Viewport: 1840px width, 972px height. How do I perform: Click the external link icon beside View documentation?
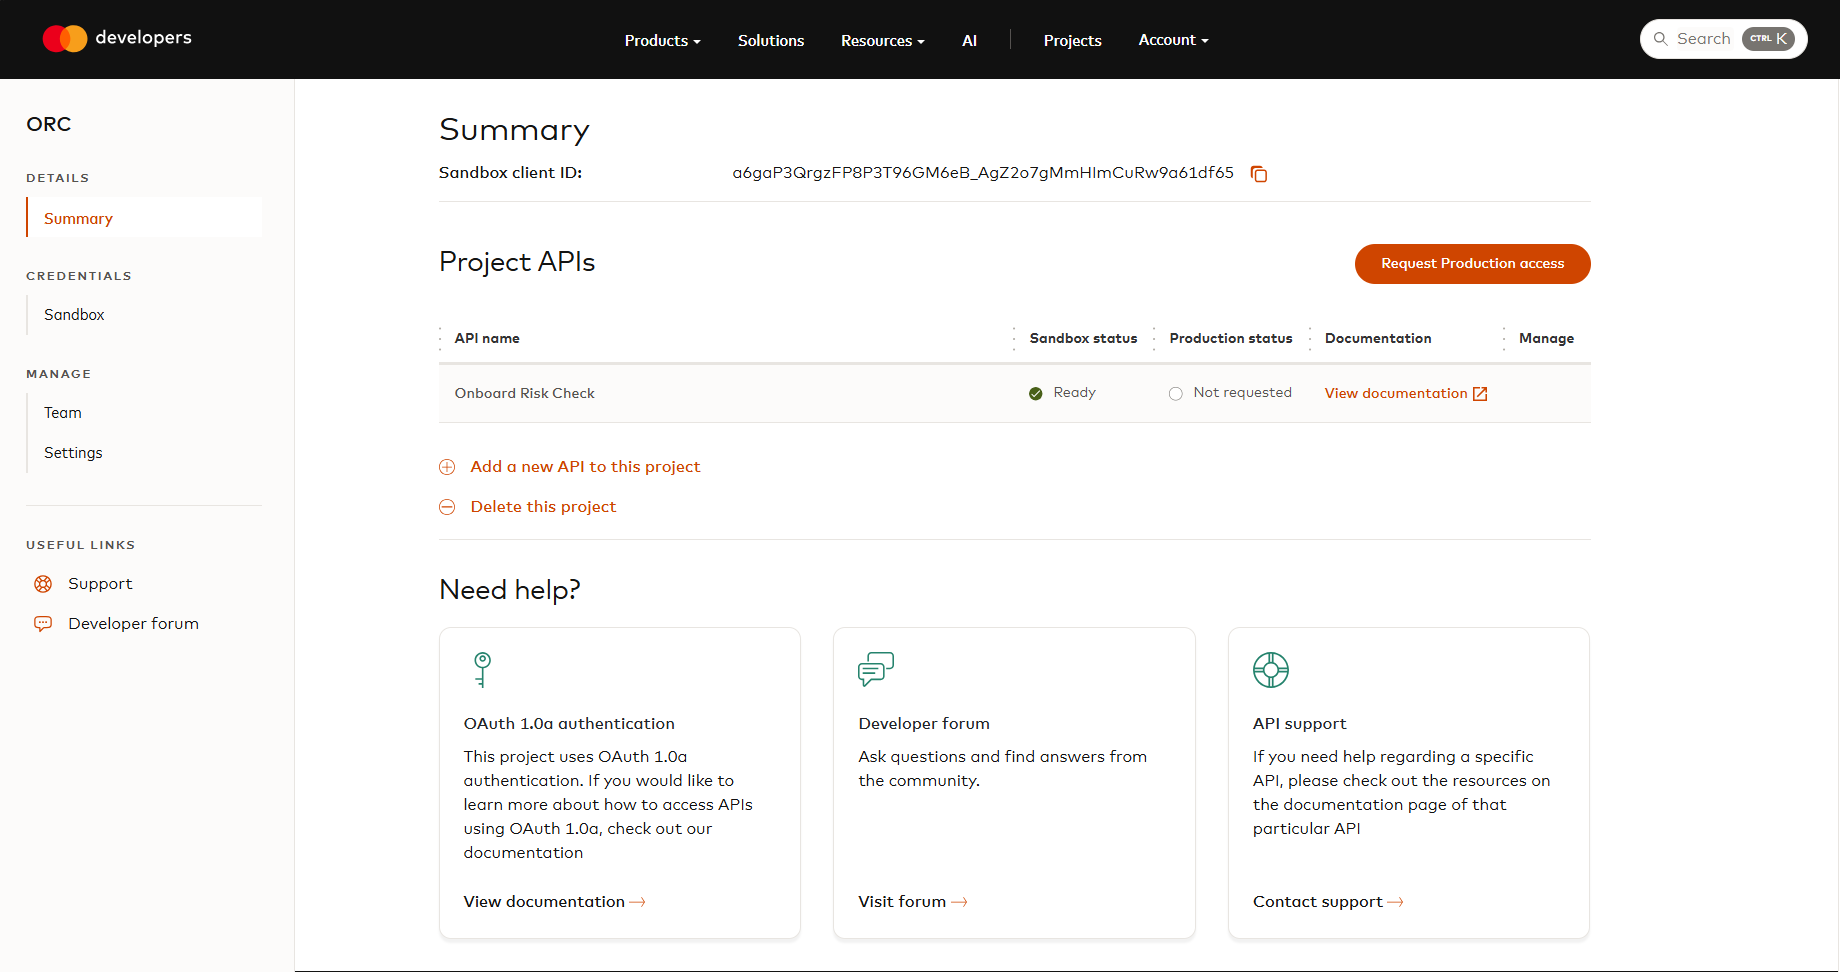(x=1480, y=394)
